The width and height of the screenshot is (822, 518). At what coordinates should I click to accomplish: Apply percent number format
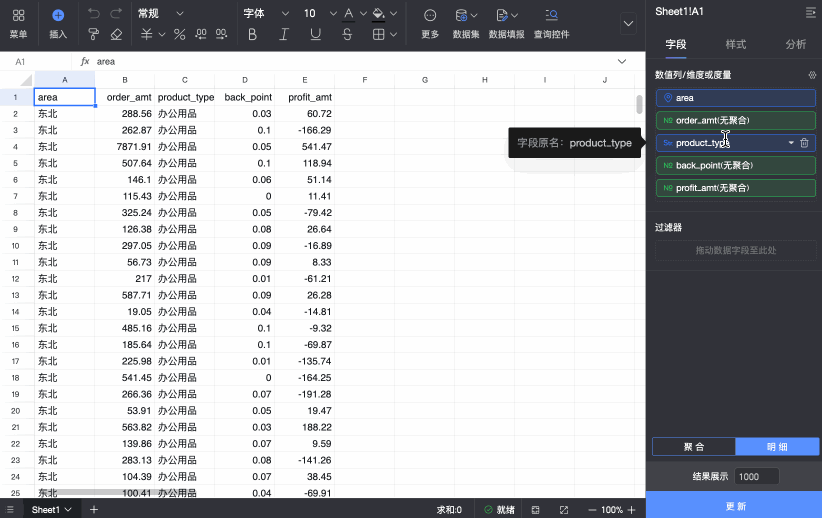tap(179, 34)
